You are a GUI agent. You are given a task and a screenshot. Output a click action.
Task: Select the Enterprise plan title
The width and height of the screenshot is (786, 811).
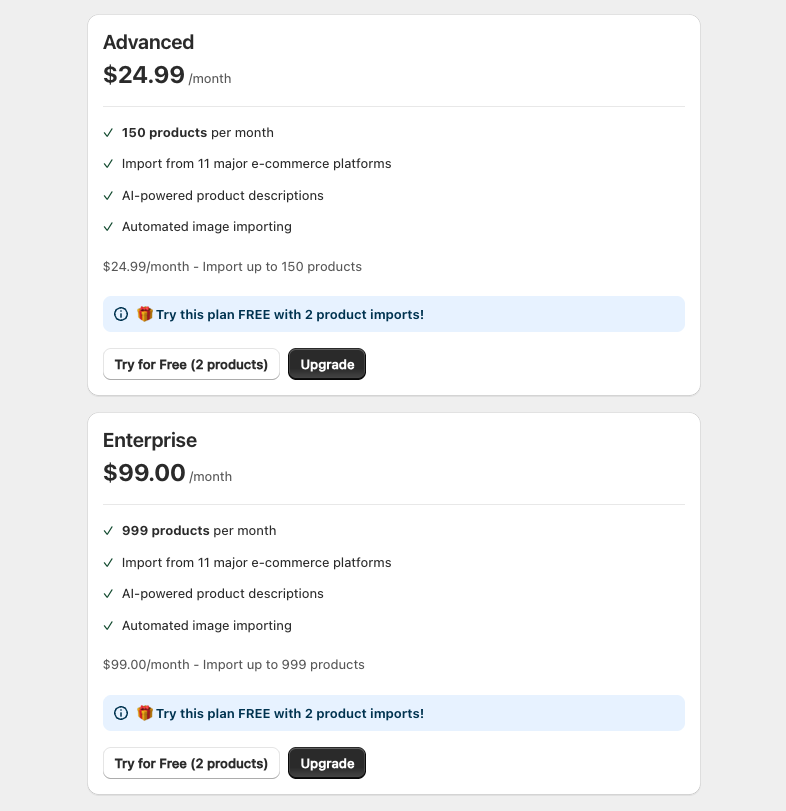pos(150,440)
